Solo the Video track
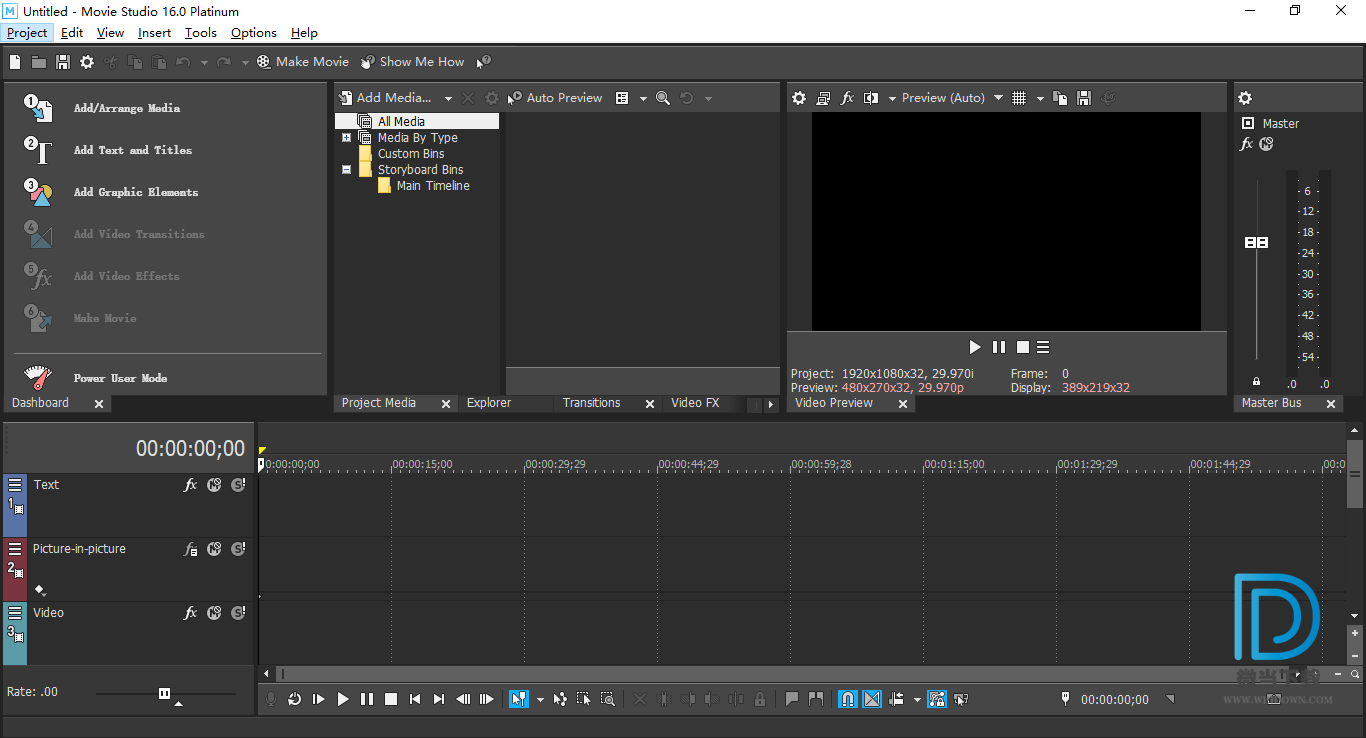Screen dimensions: 1366x738 point(238,613)
